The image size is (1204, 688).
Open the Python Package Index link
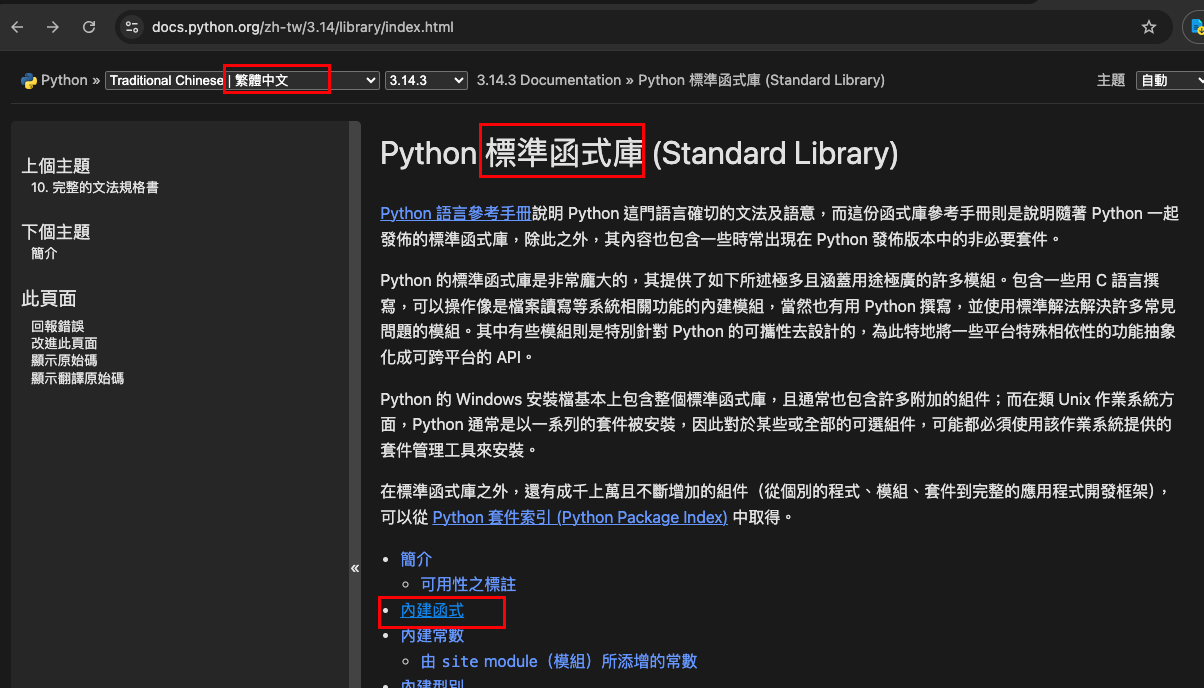point(579,517)
